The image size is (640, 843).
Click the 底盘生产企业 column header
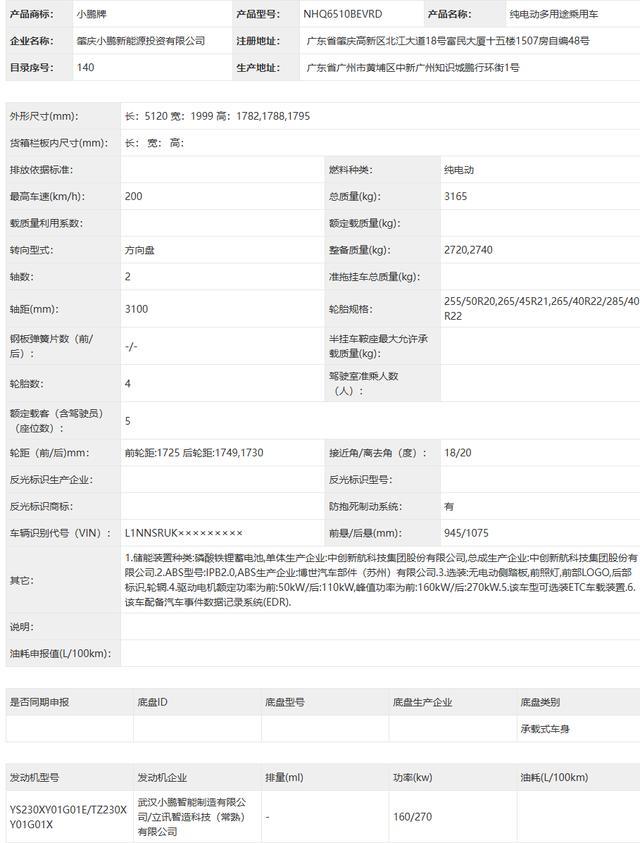point(422,702)
